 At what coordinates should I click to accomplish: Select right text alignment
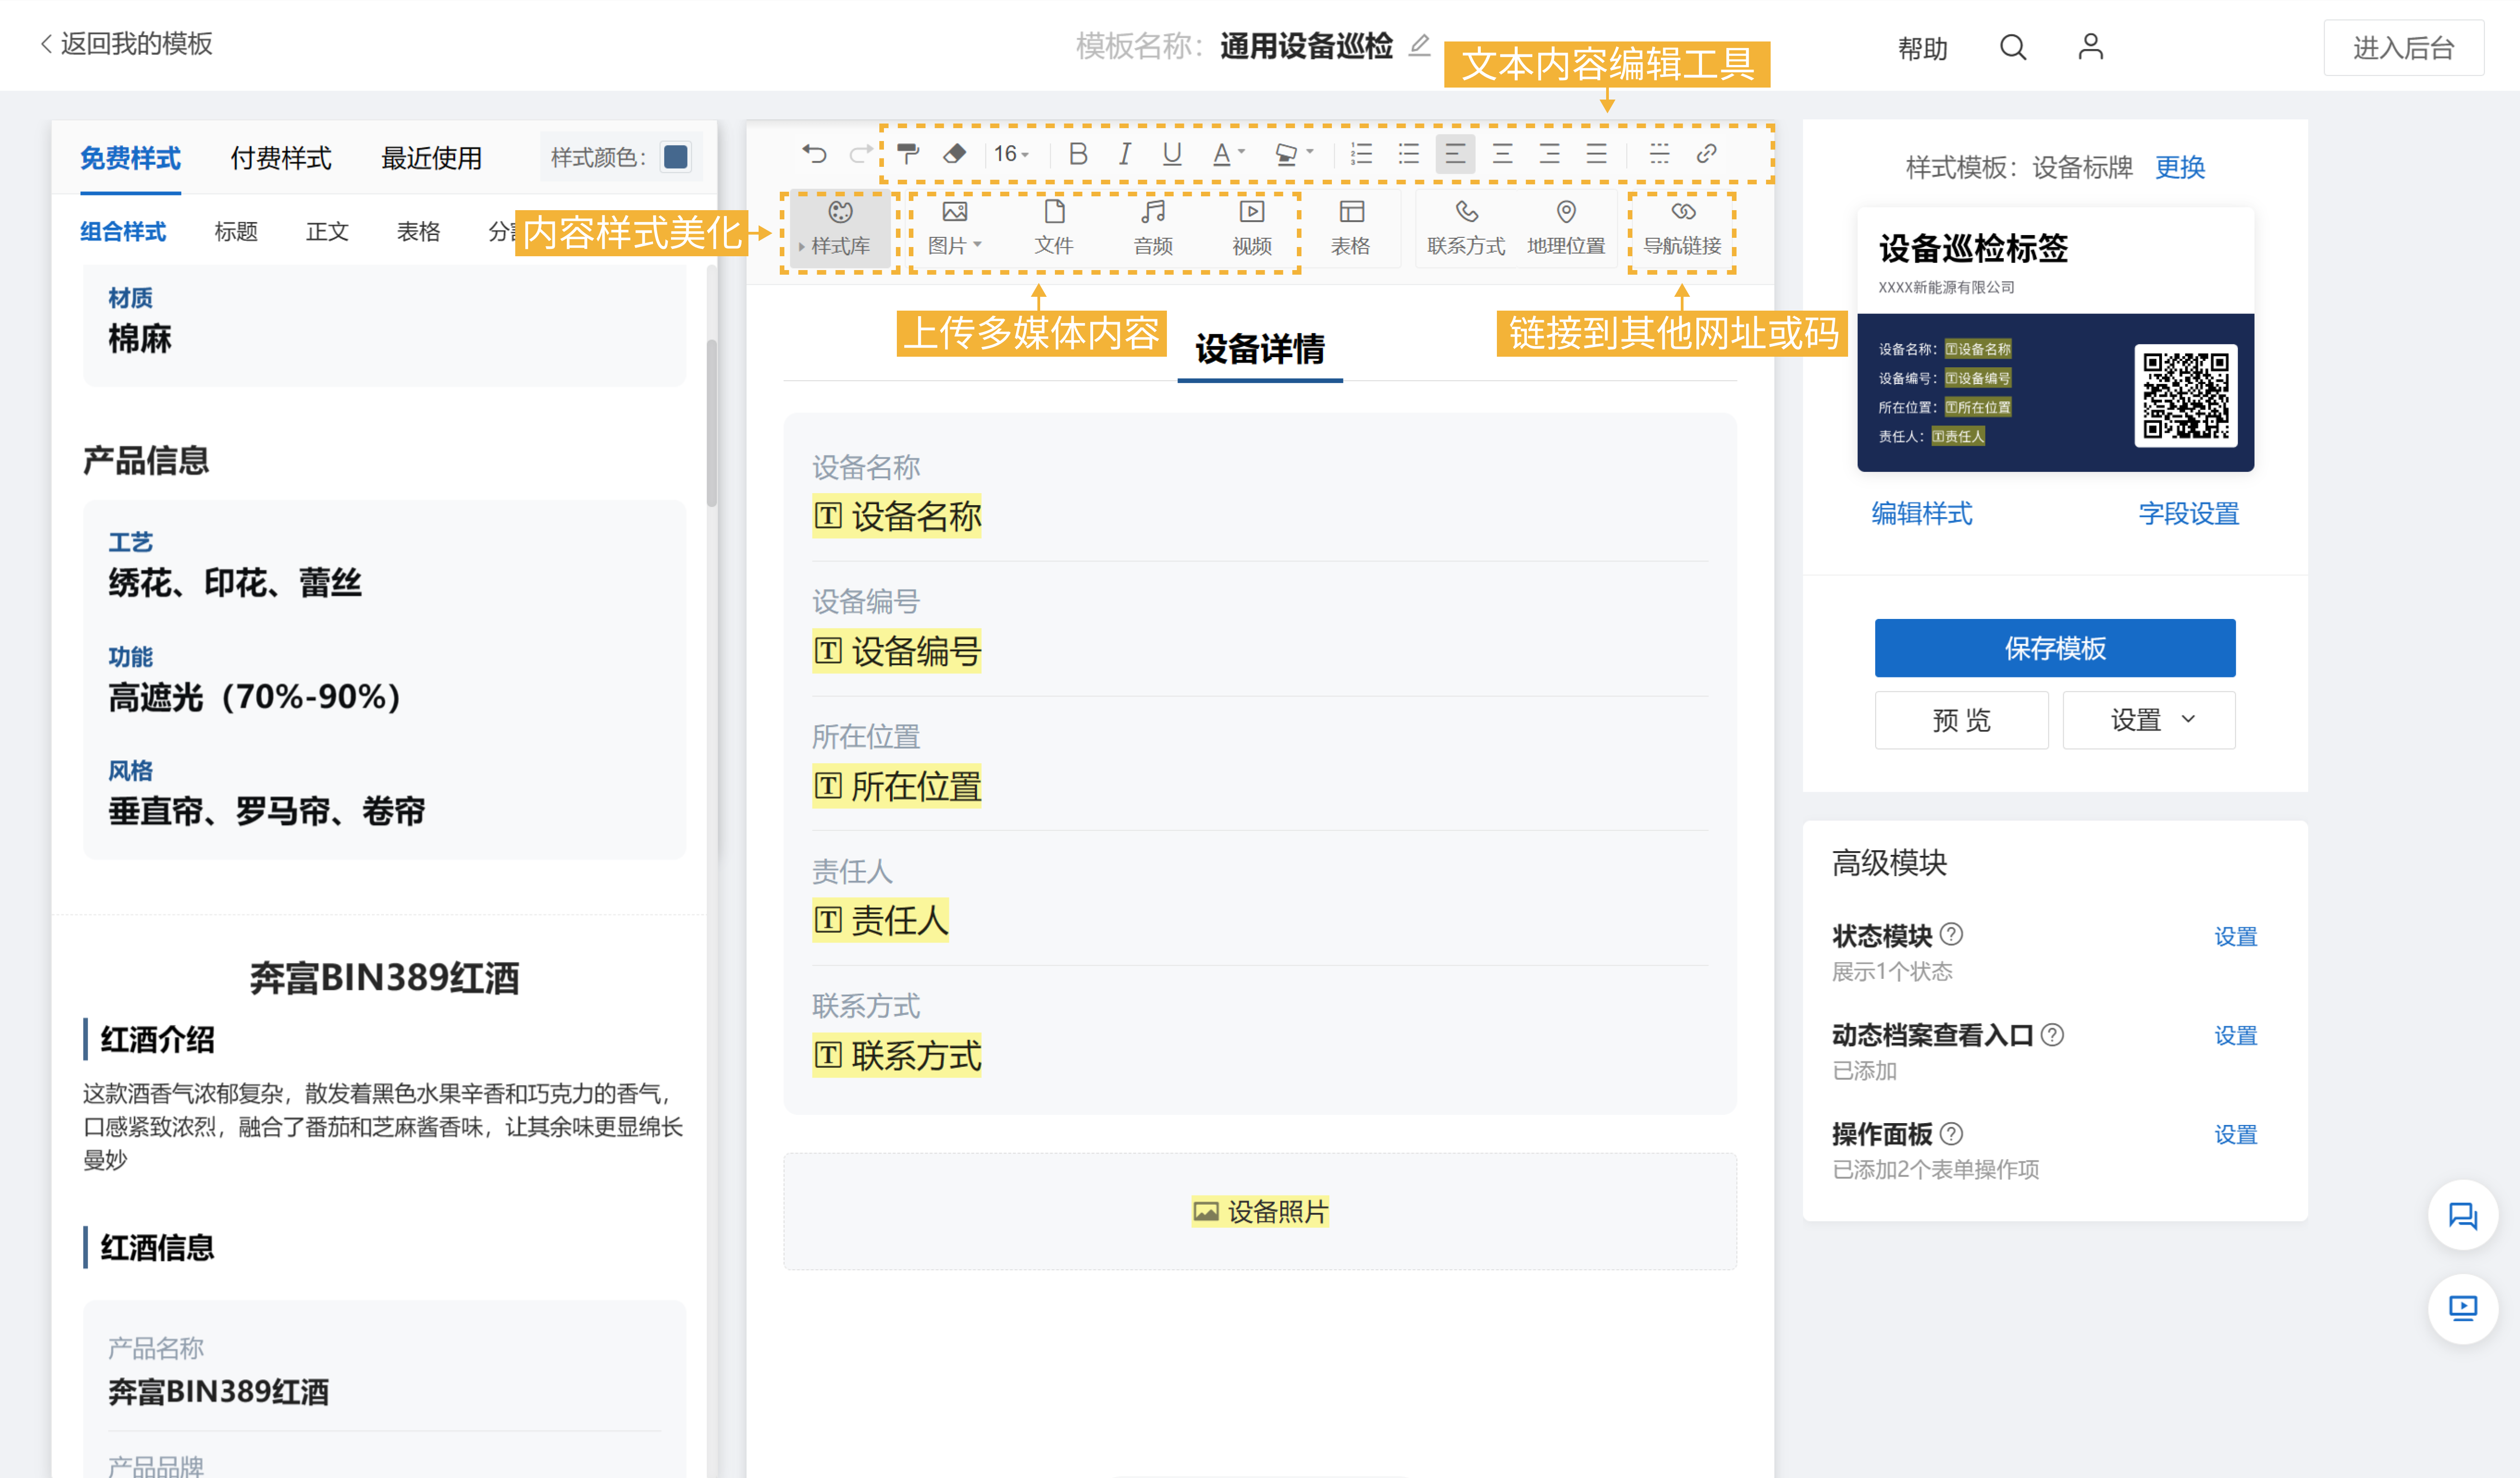[x=1549, y=154]
